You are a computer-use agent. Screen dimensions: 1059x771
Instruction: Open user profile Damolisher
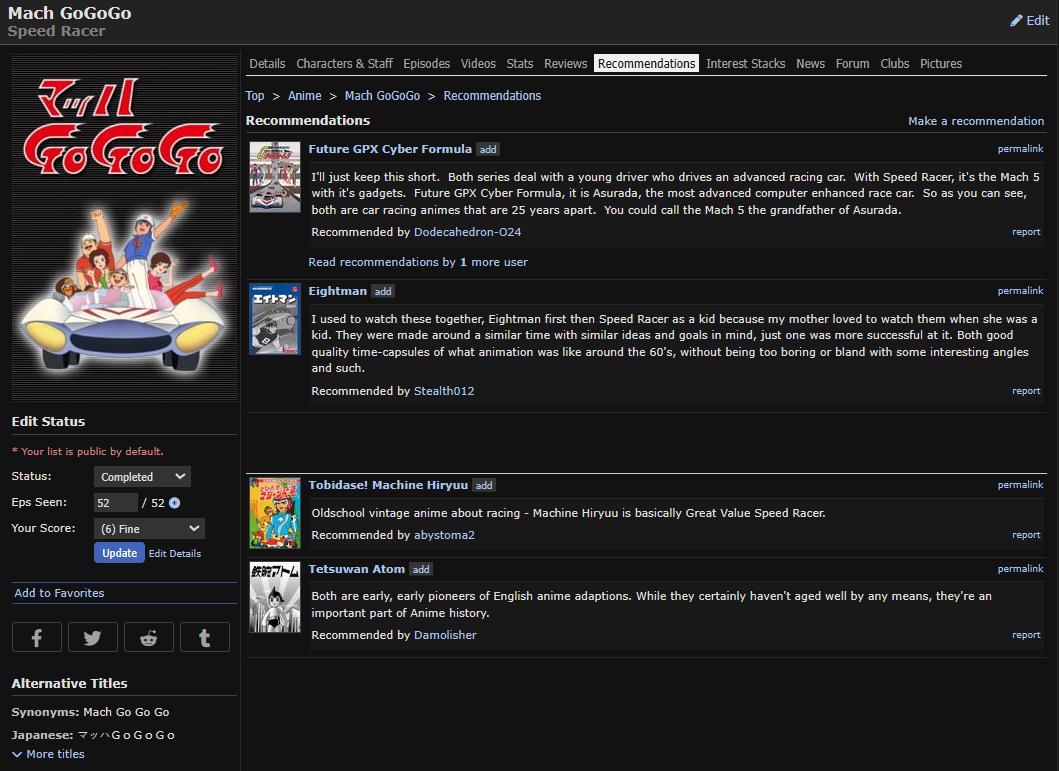coord(445,635)
